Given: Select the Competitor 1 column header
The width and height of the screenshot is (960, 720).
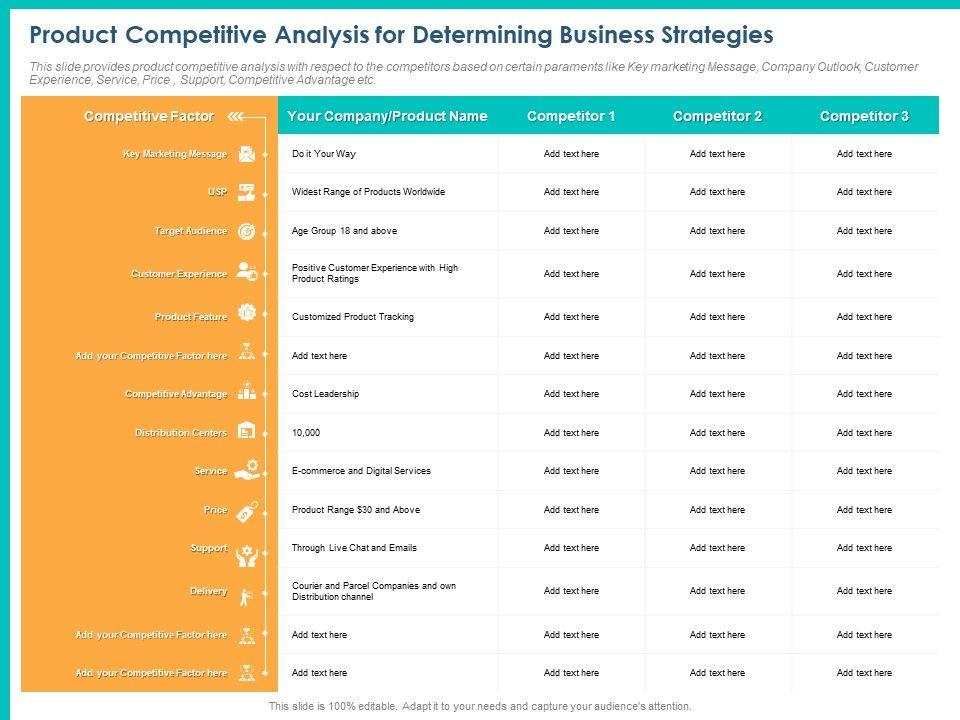Looking at the screenshot, I should (x=571, y=117).
